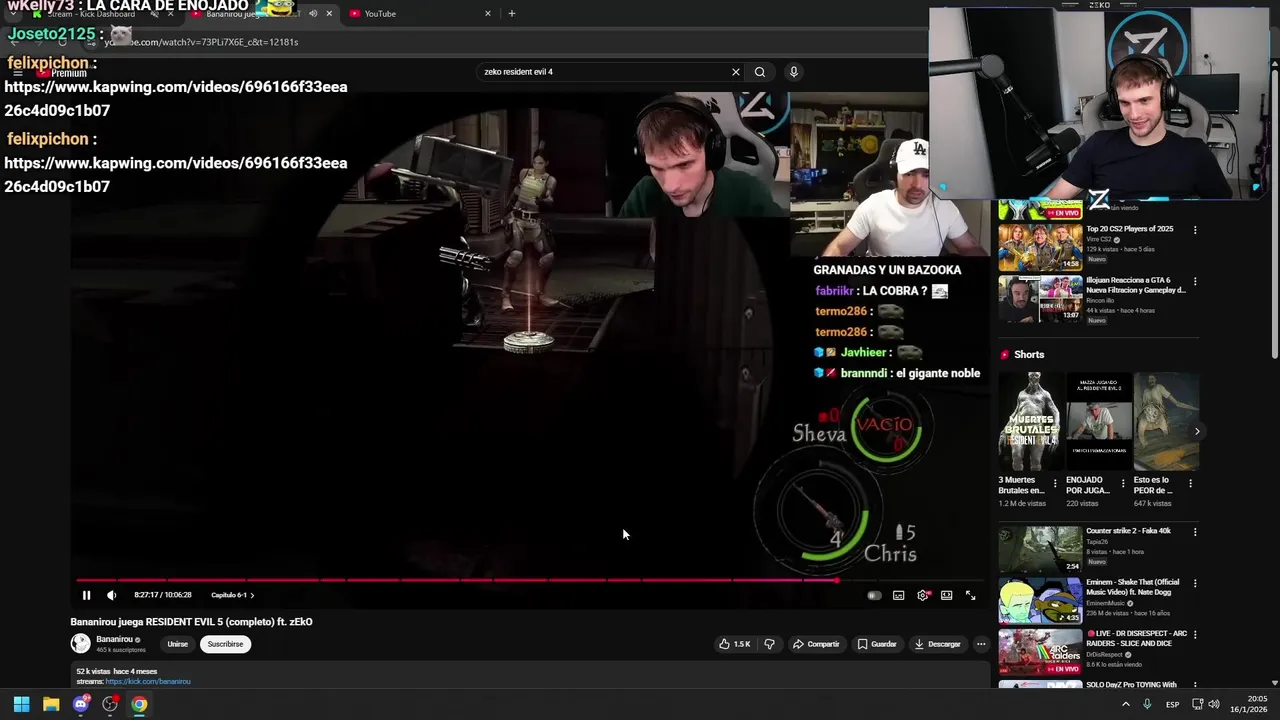Open the ENOJADO POR JUGA short
This screenshot has height=720, width=1280.
pyautogui.click(x=1099, y=421)
